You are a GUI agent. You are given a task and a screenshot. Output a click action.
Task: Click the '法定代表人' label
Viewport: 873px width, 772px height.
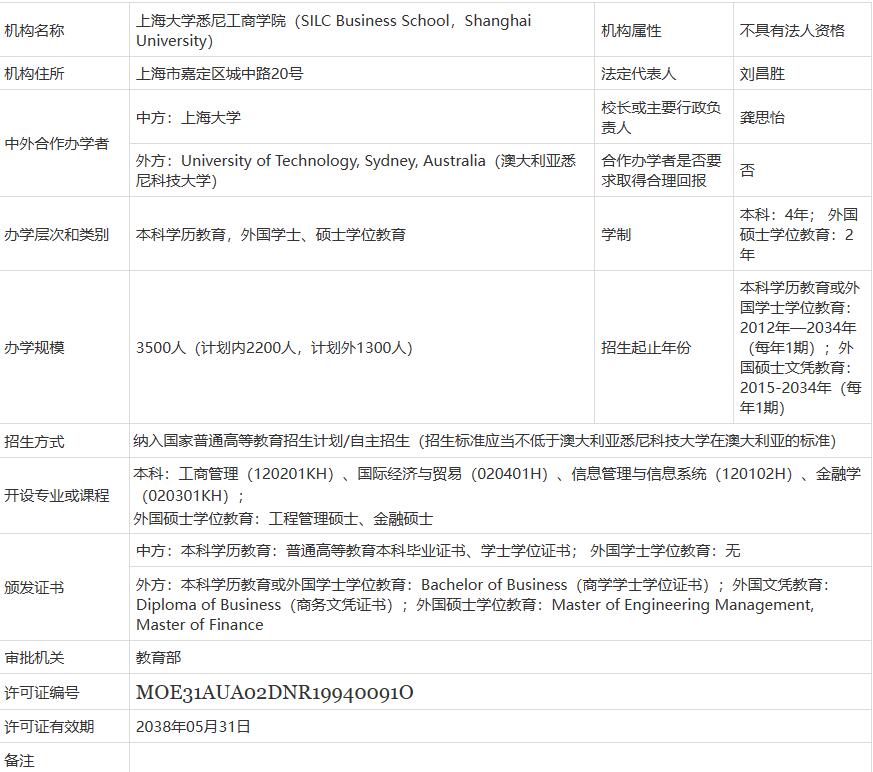tap(638, 73)
